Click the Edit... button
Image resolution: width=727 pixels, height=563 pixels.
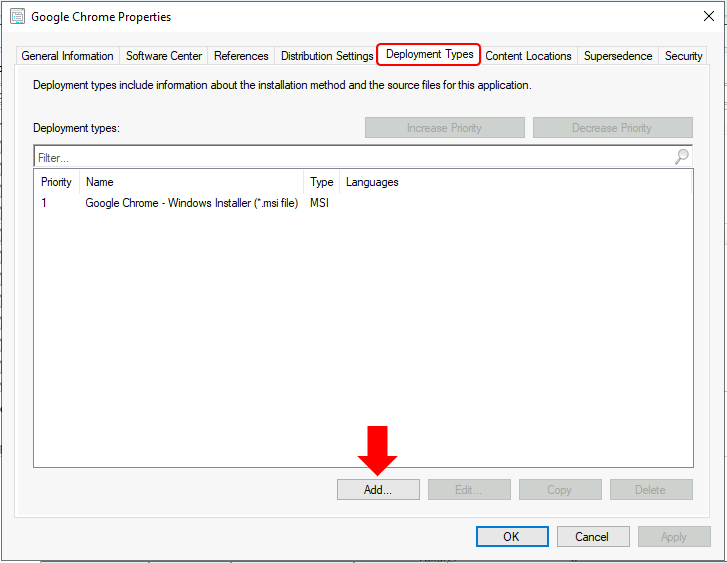(x=469, y=490)
